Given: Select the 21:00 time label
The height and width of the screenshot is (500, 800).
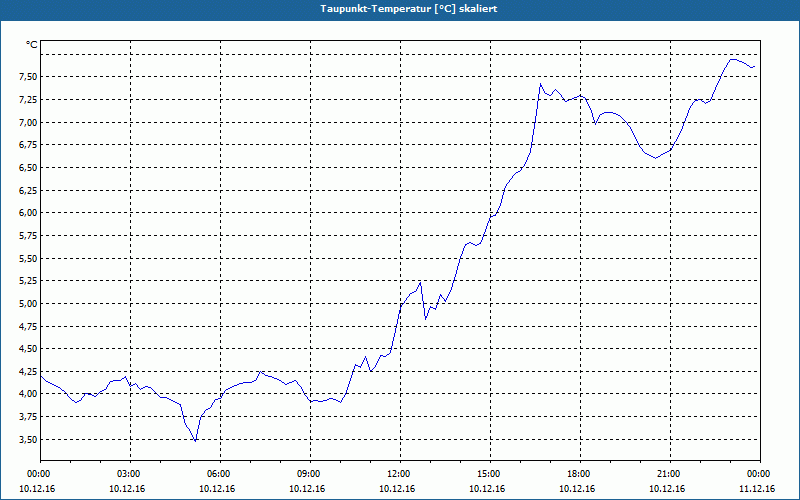Looking at the screenshot, I should pos(667,474).
